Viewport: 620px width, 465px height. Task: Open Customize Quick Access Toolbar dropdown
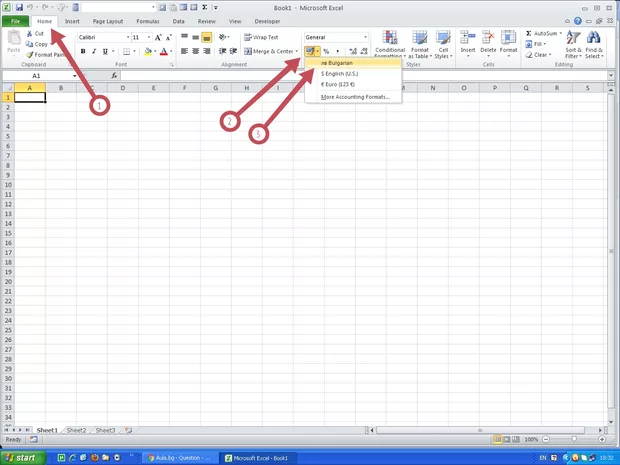coord(216,7)
